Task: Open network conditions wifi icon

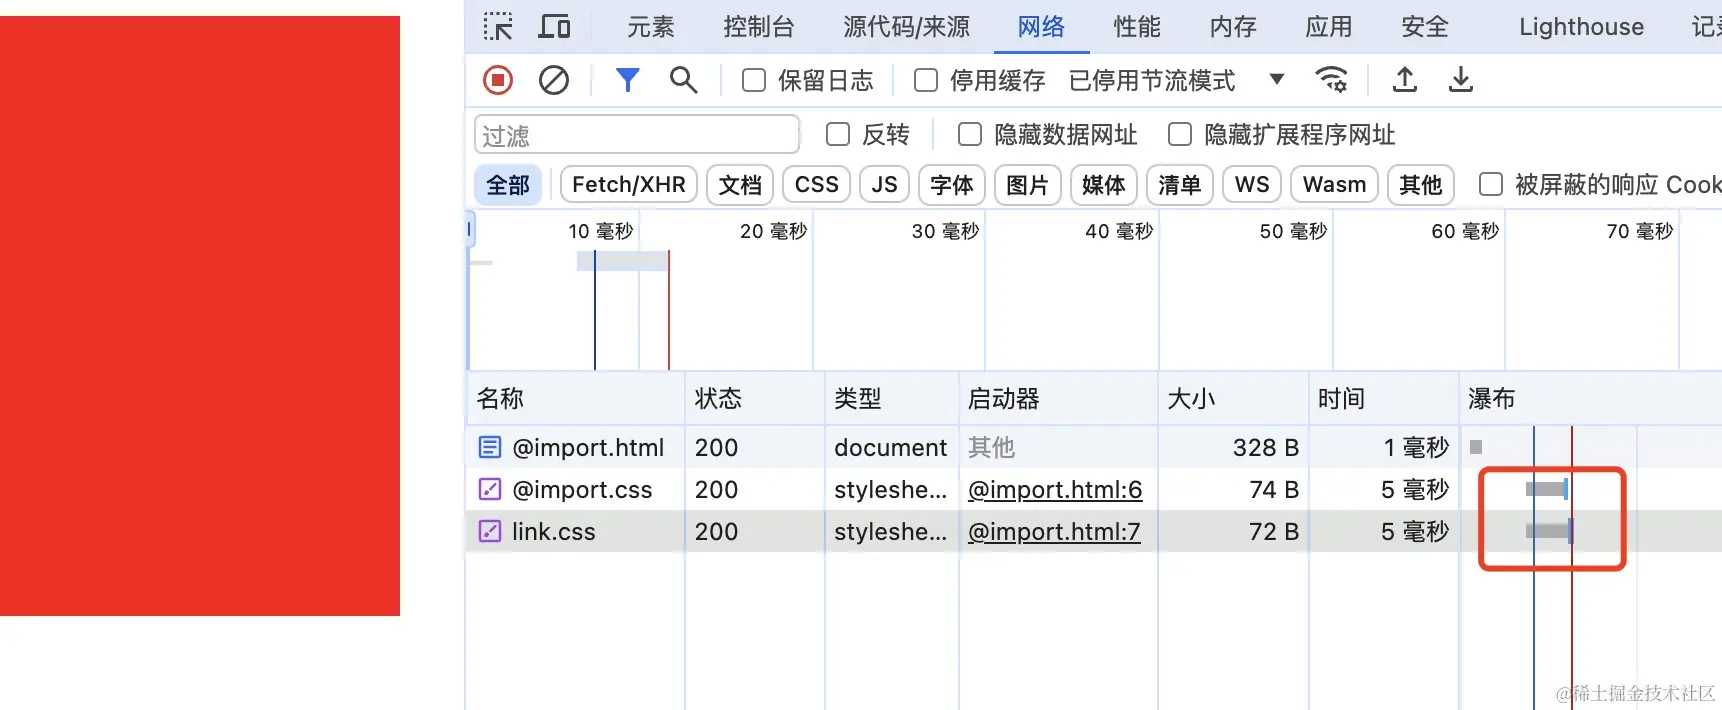Action: [x=1331, y=80]
